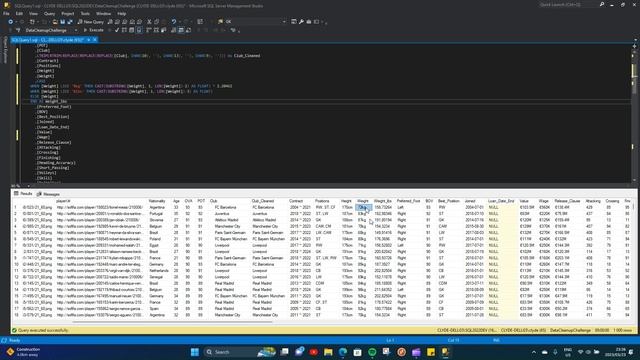Open Sticky Notes from the taskbar
Screen dimensions: 640x360
click(431, 352)
